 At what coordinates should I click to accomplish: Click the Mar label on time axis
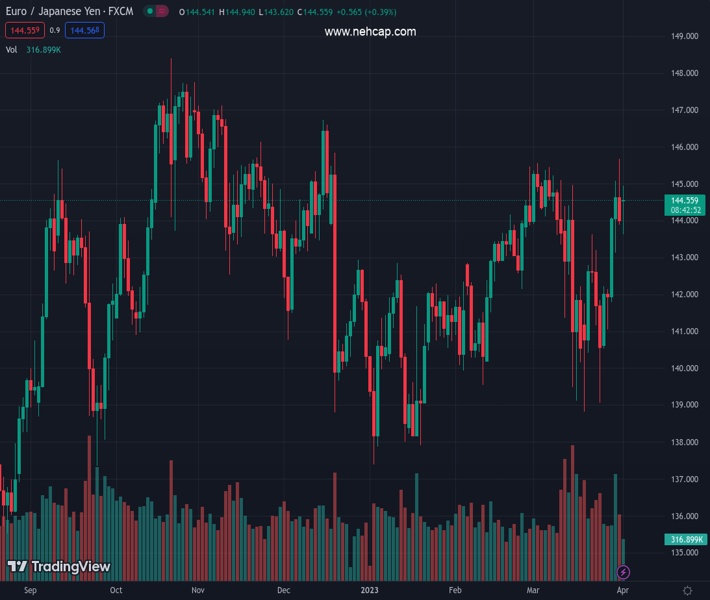point(533,591)
